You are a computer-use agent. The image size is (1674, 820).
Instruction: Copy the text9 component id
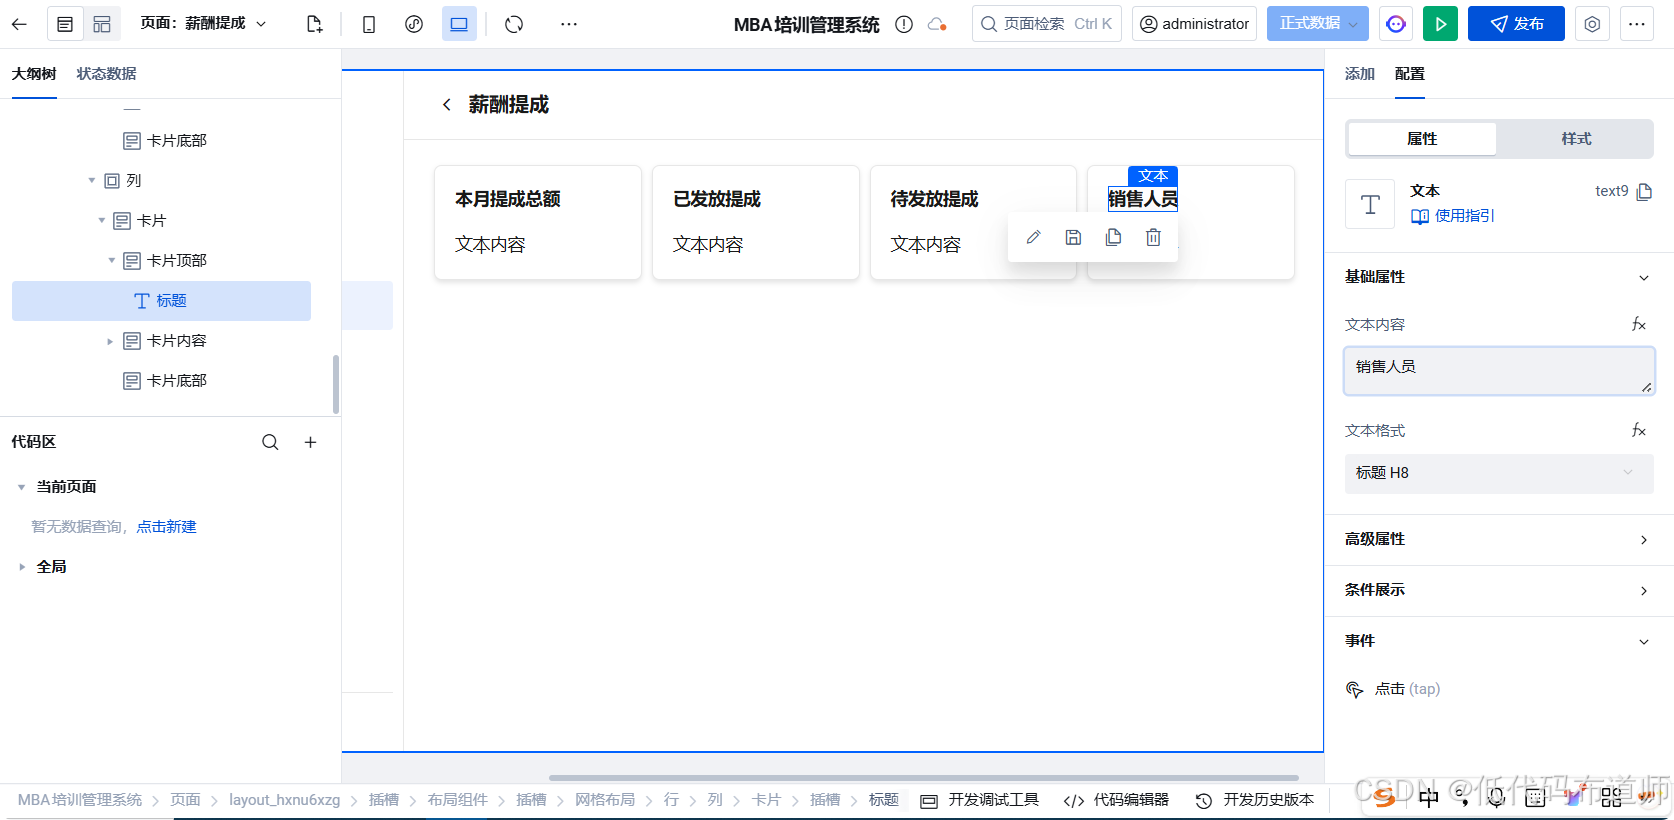click(1645, 191)
